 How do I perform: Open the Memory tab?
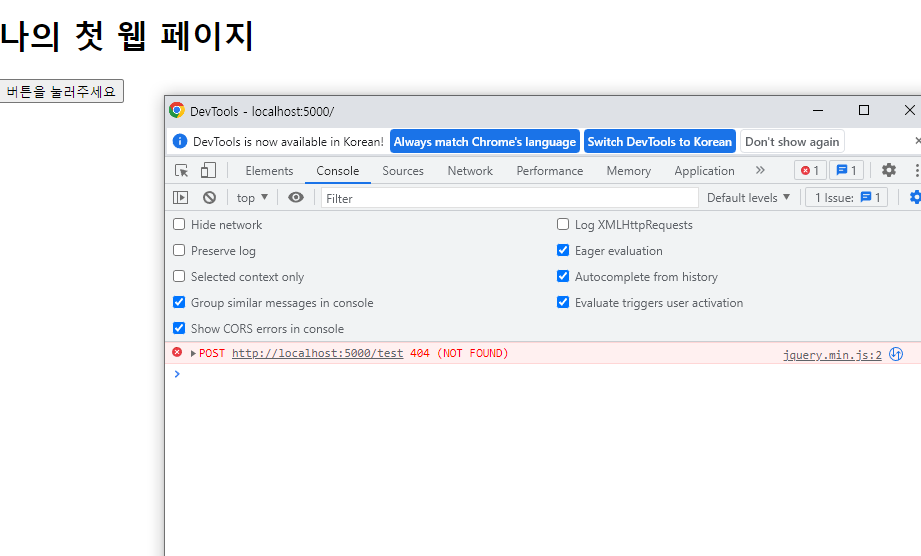628,171
